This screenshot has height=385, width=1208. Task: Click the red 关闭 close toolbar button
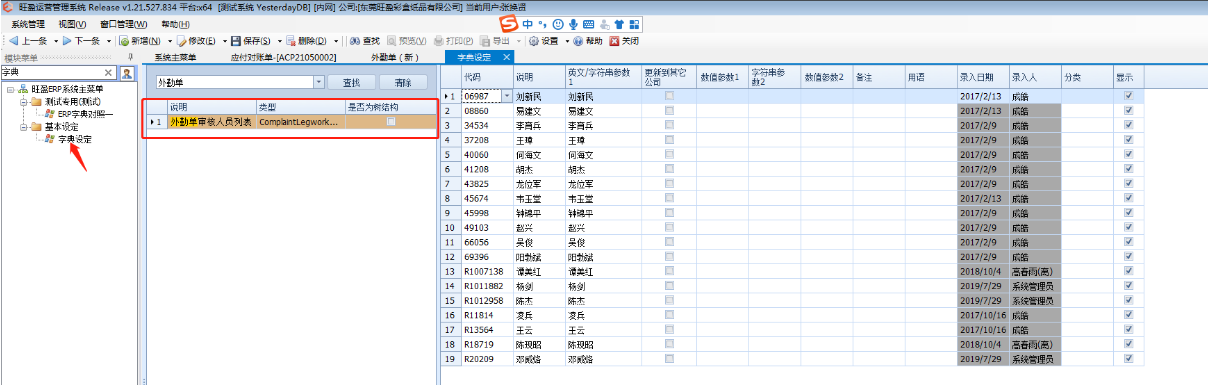[624, 41]
